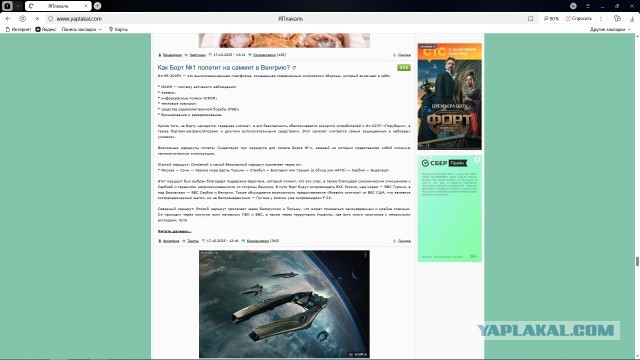The image size is (640, 360).
Task: Open the category link under the Борт №1 article
Action: [x=193, y=241]
